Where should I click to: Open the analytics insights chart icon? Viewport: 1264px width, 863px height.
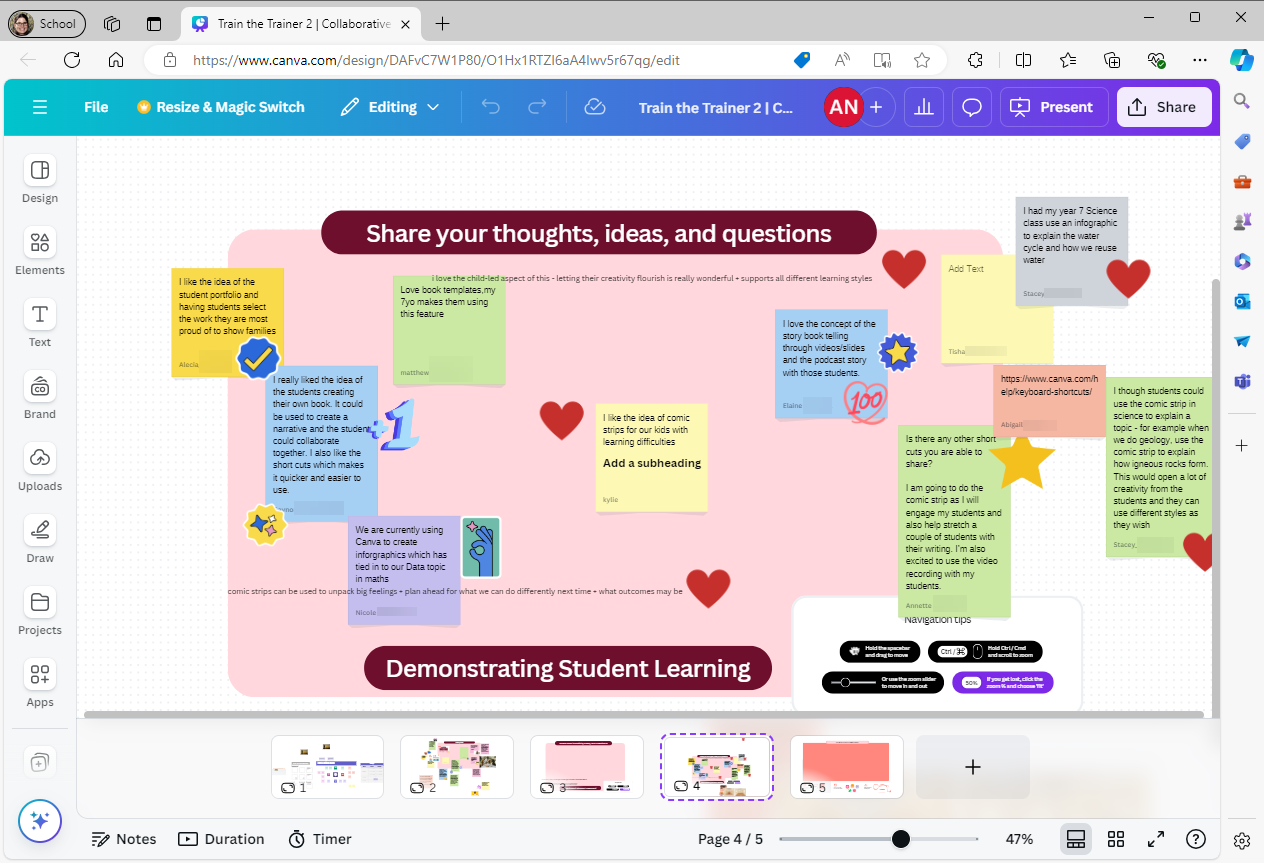(x=924, y=107)
